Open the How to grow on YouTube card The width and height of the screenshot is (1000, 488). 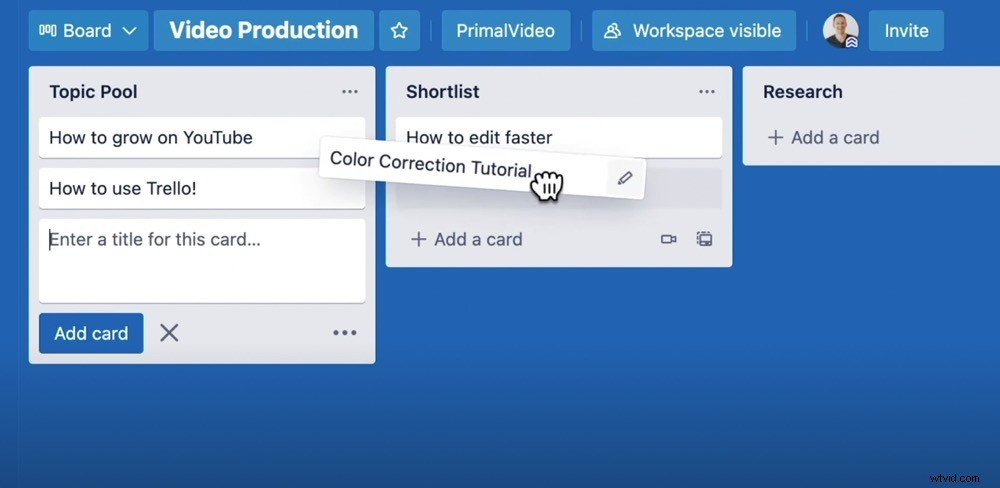[202, 137]
